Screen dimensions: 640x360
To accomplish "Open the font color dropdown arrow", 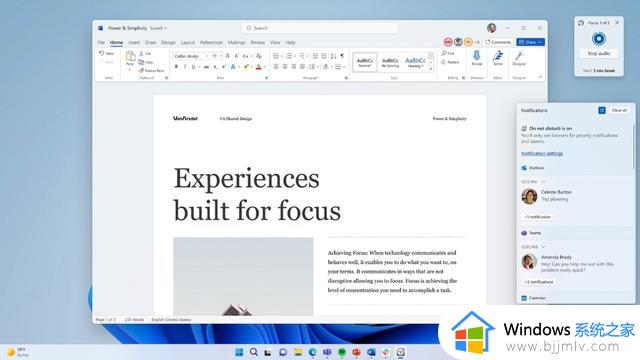I will (x=264, y=67).
